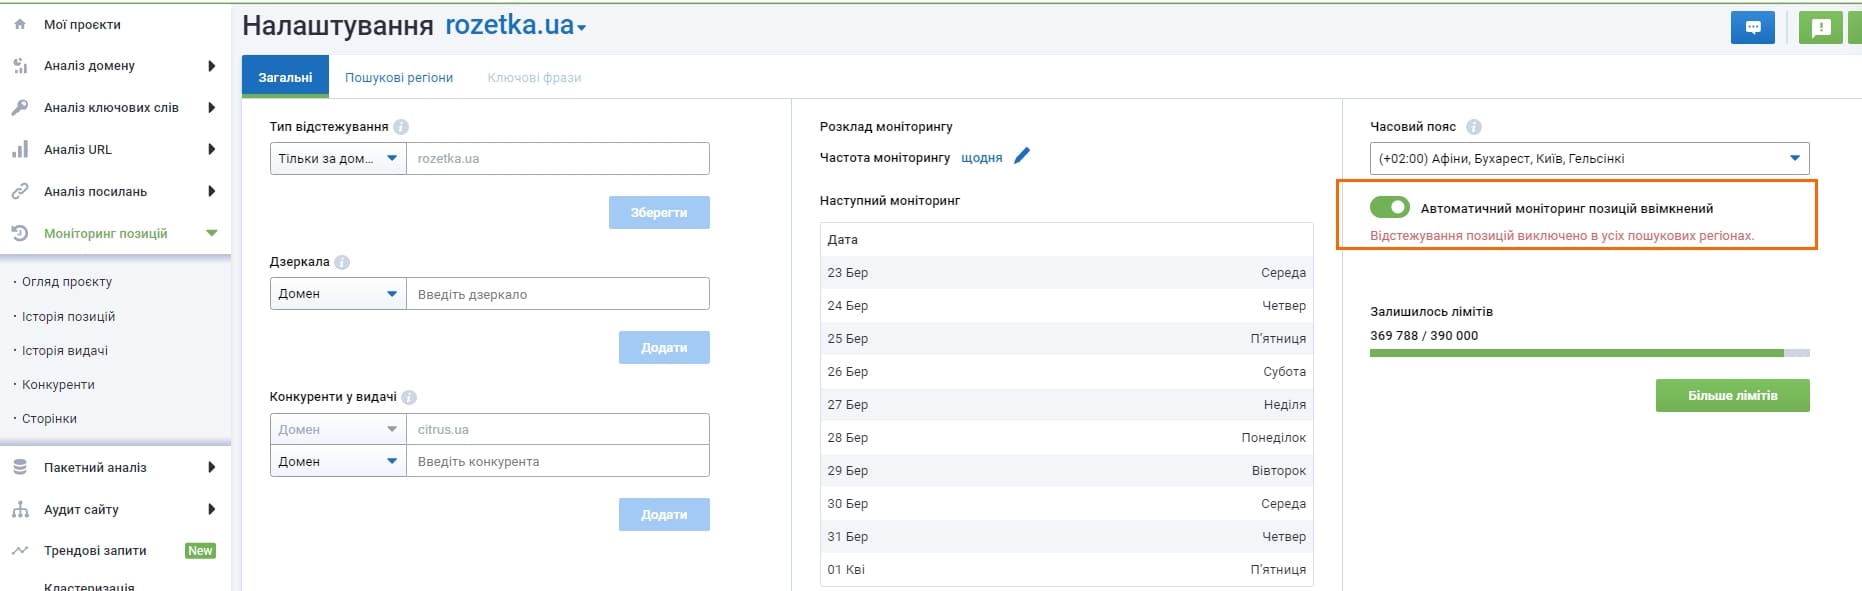Click the 369 788 / 390 000 limits value

[1424, 336]
